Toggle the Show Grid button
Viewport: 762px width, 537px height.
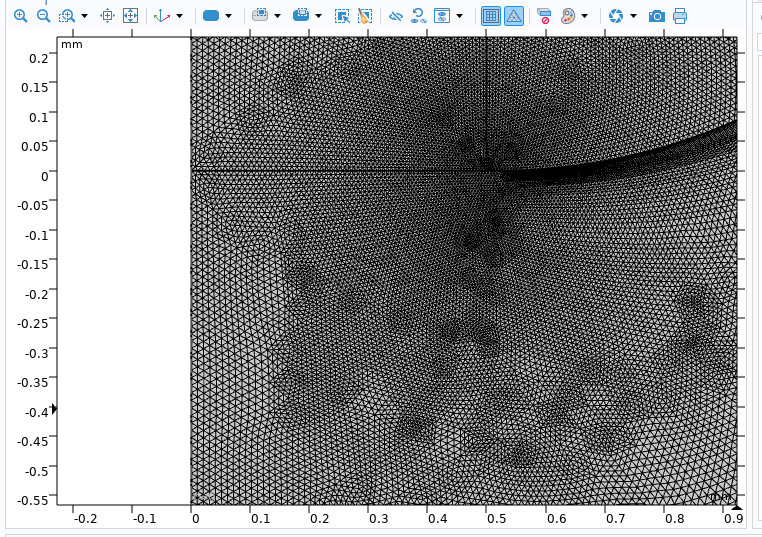[490, 16]
